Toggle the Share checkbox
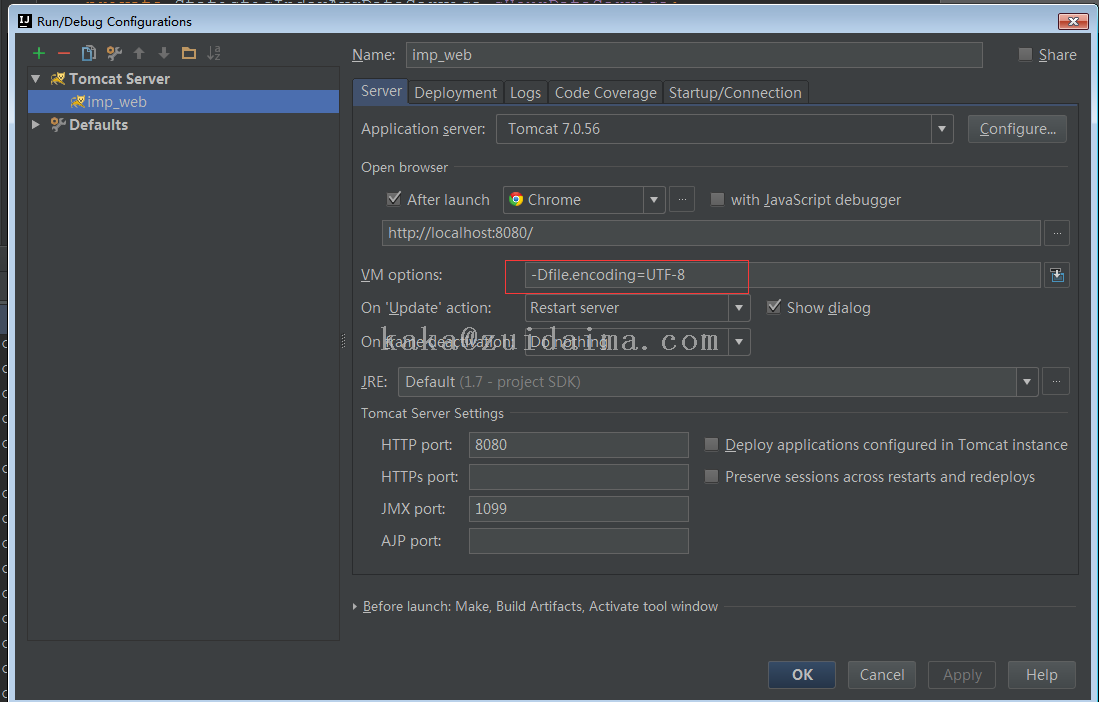1099x702 pixels. pyautogui.click(x=1025, y=55)
